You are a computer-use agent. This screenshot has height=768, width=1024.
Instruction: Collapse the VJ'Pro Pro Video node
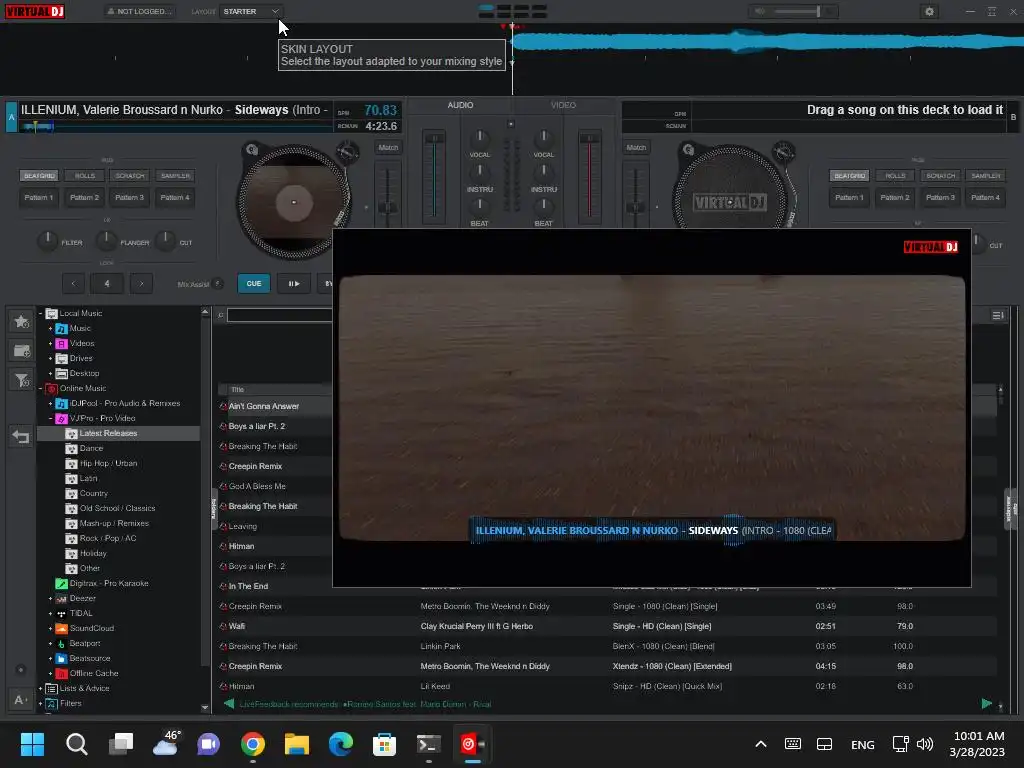pyautogui.click(x=50, y=419)
